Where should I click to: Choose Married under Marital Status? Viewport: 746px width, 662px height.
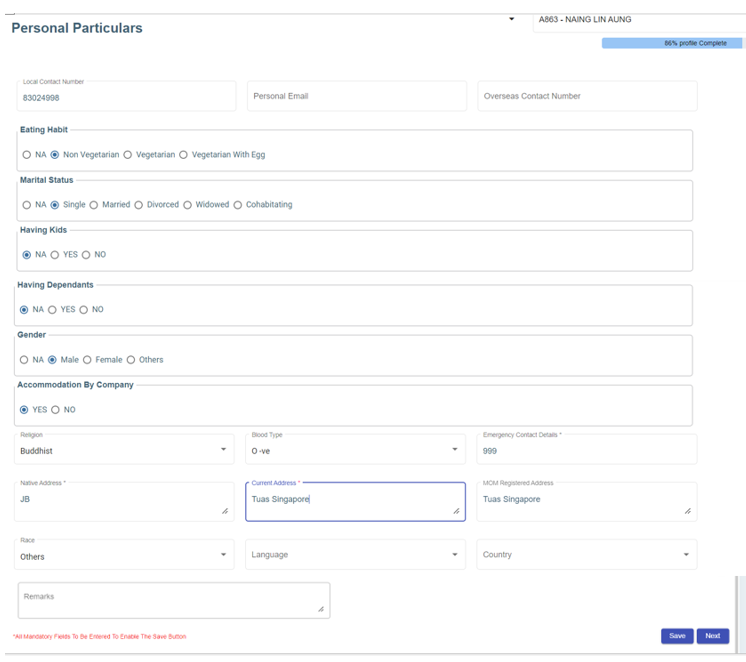(x=94, y=205)
